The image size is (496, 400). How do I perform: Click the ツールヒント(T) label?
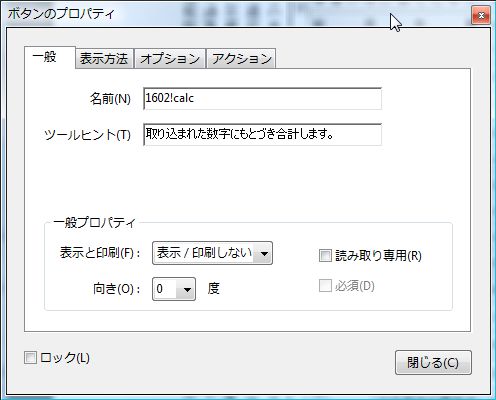[x=87, y=135]
